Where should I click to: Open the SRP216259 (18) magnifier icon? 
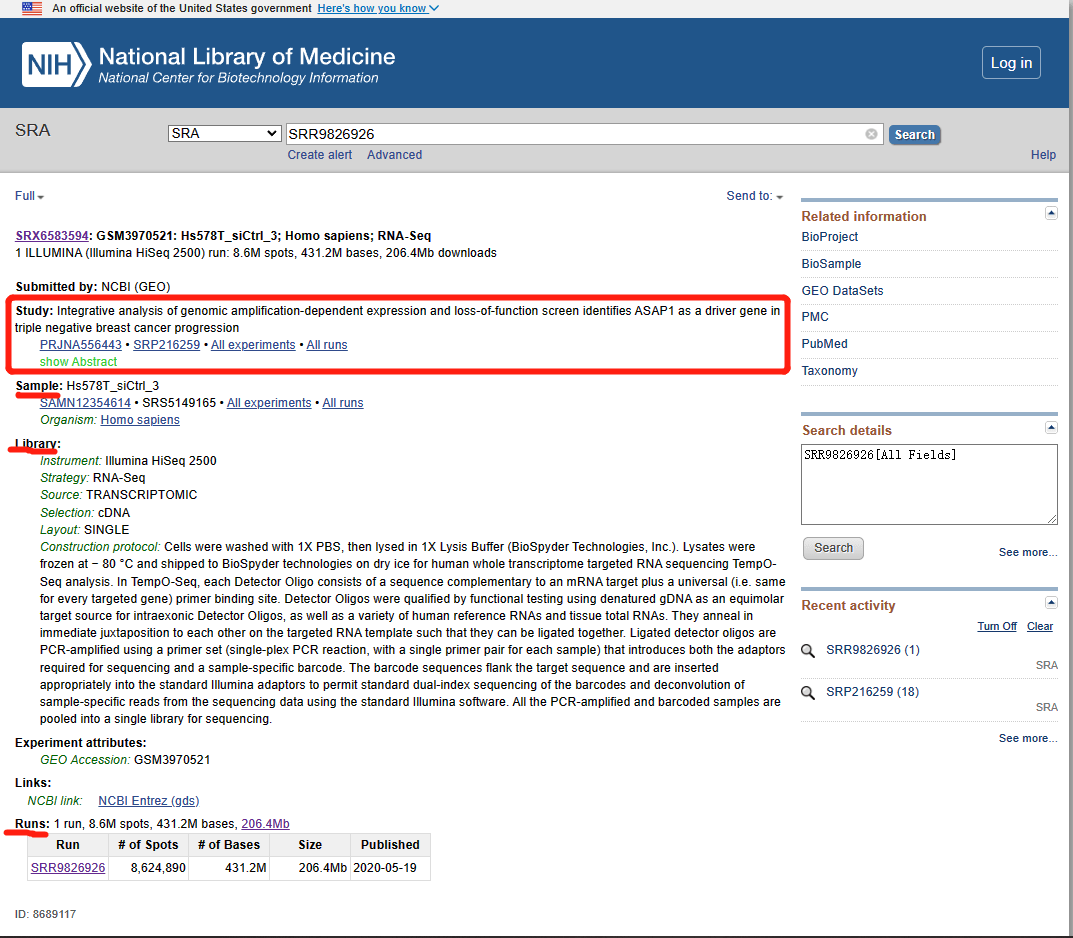807,693
